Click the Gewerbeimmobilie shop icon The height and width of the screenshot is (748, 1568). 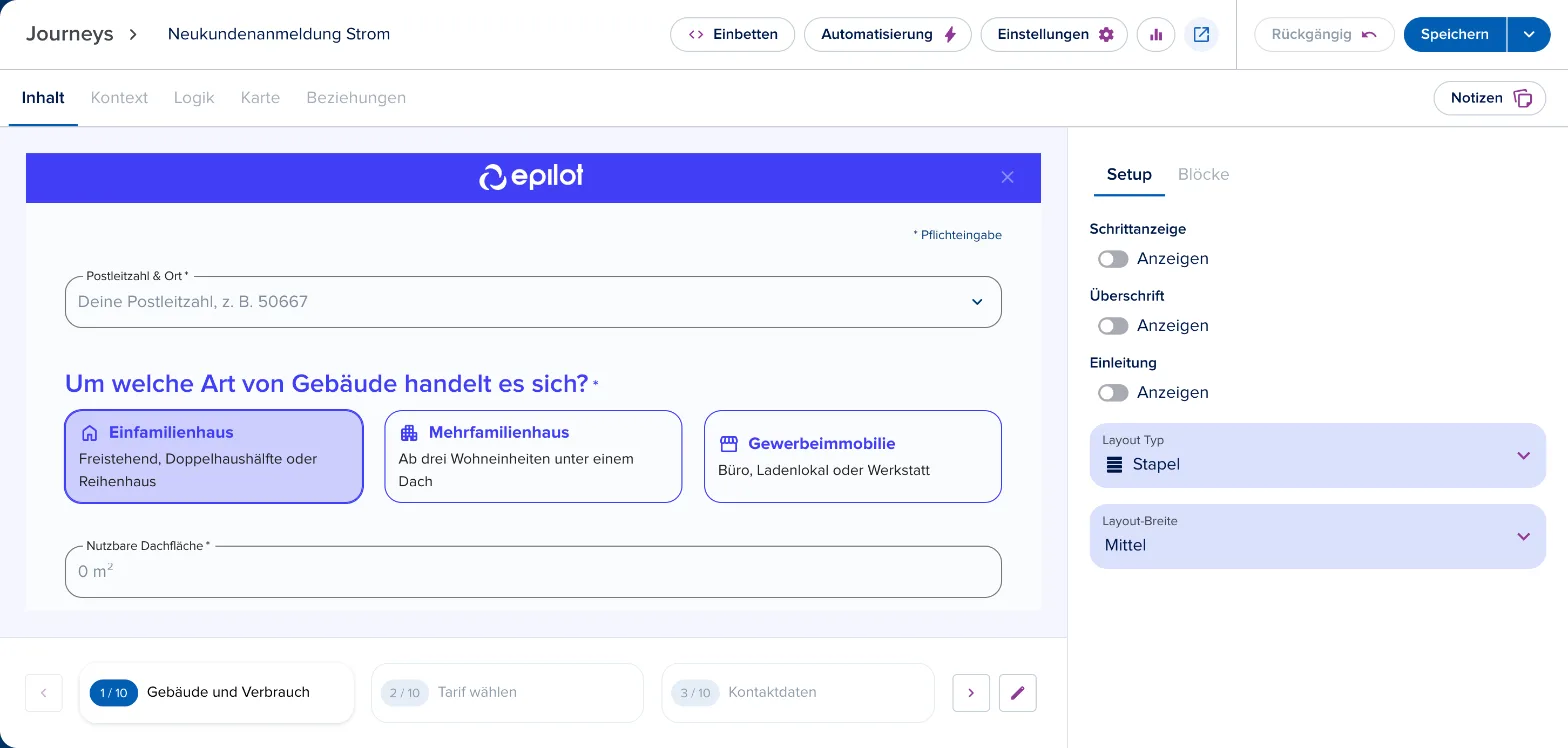click(728, 444)
